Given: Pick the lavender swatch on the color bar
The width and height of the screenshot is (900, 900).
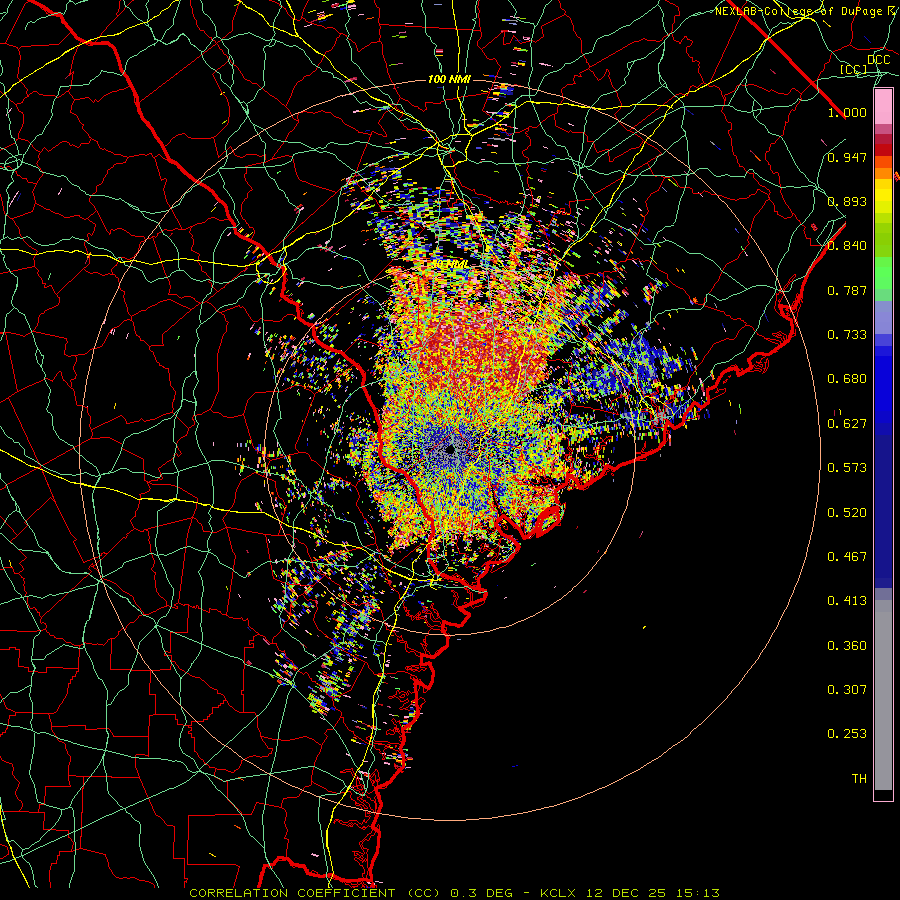Looking at the screenshot, I should (x=883, y=317).
